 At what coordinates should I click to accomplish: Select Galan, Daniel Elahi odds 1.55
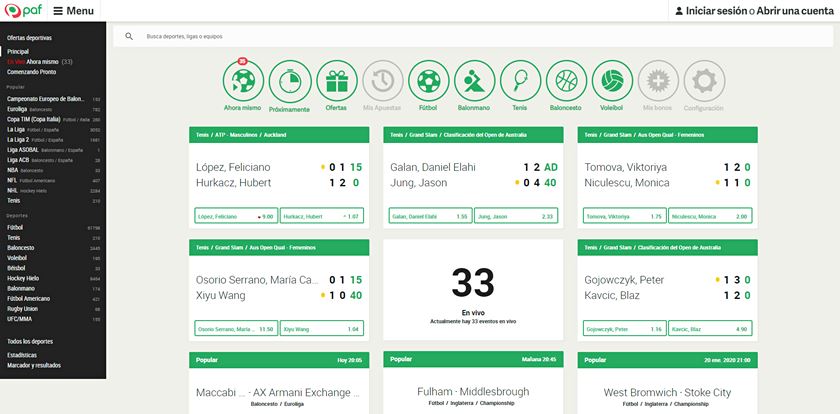429,216
